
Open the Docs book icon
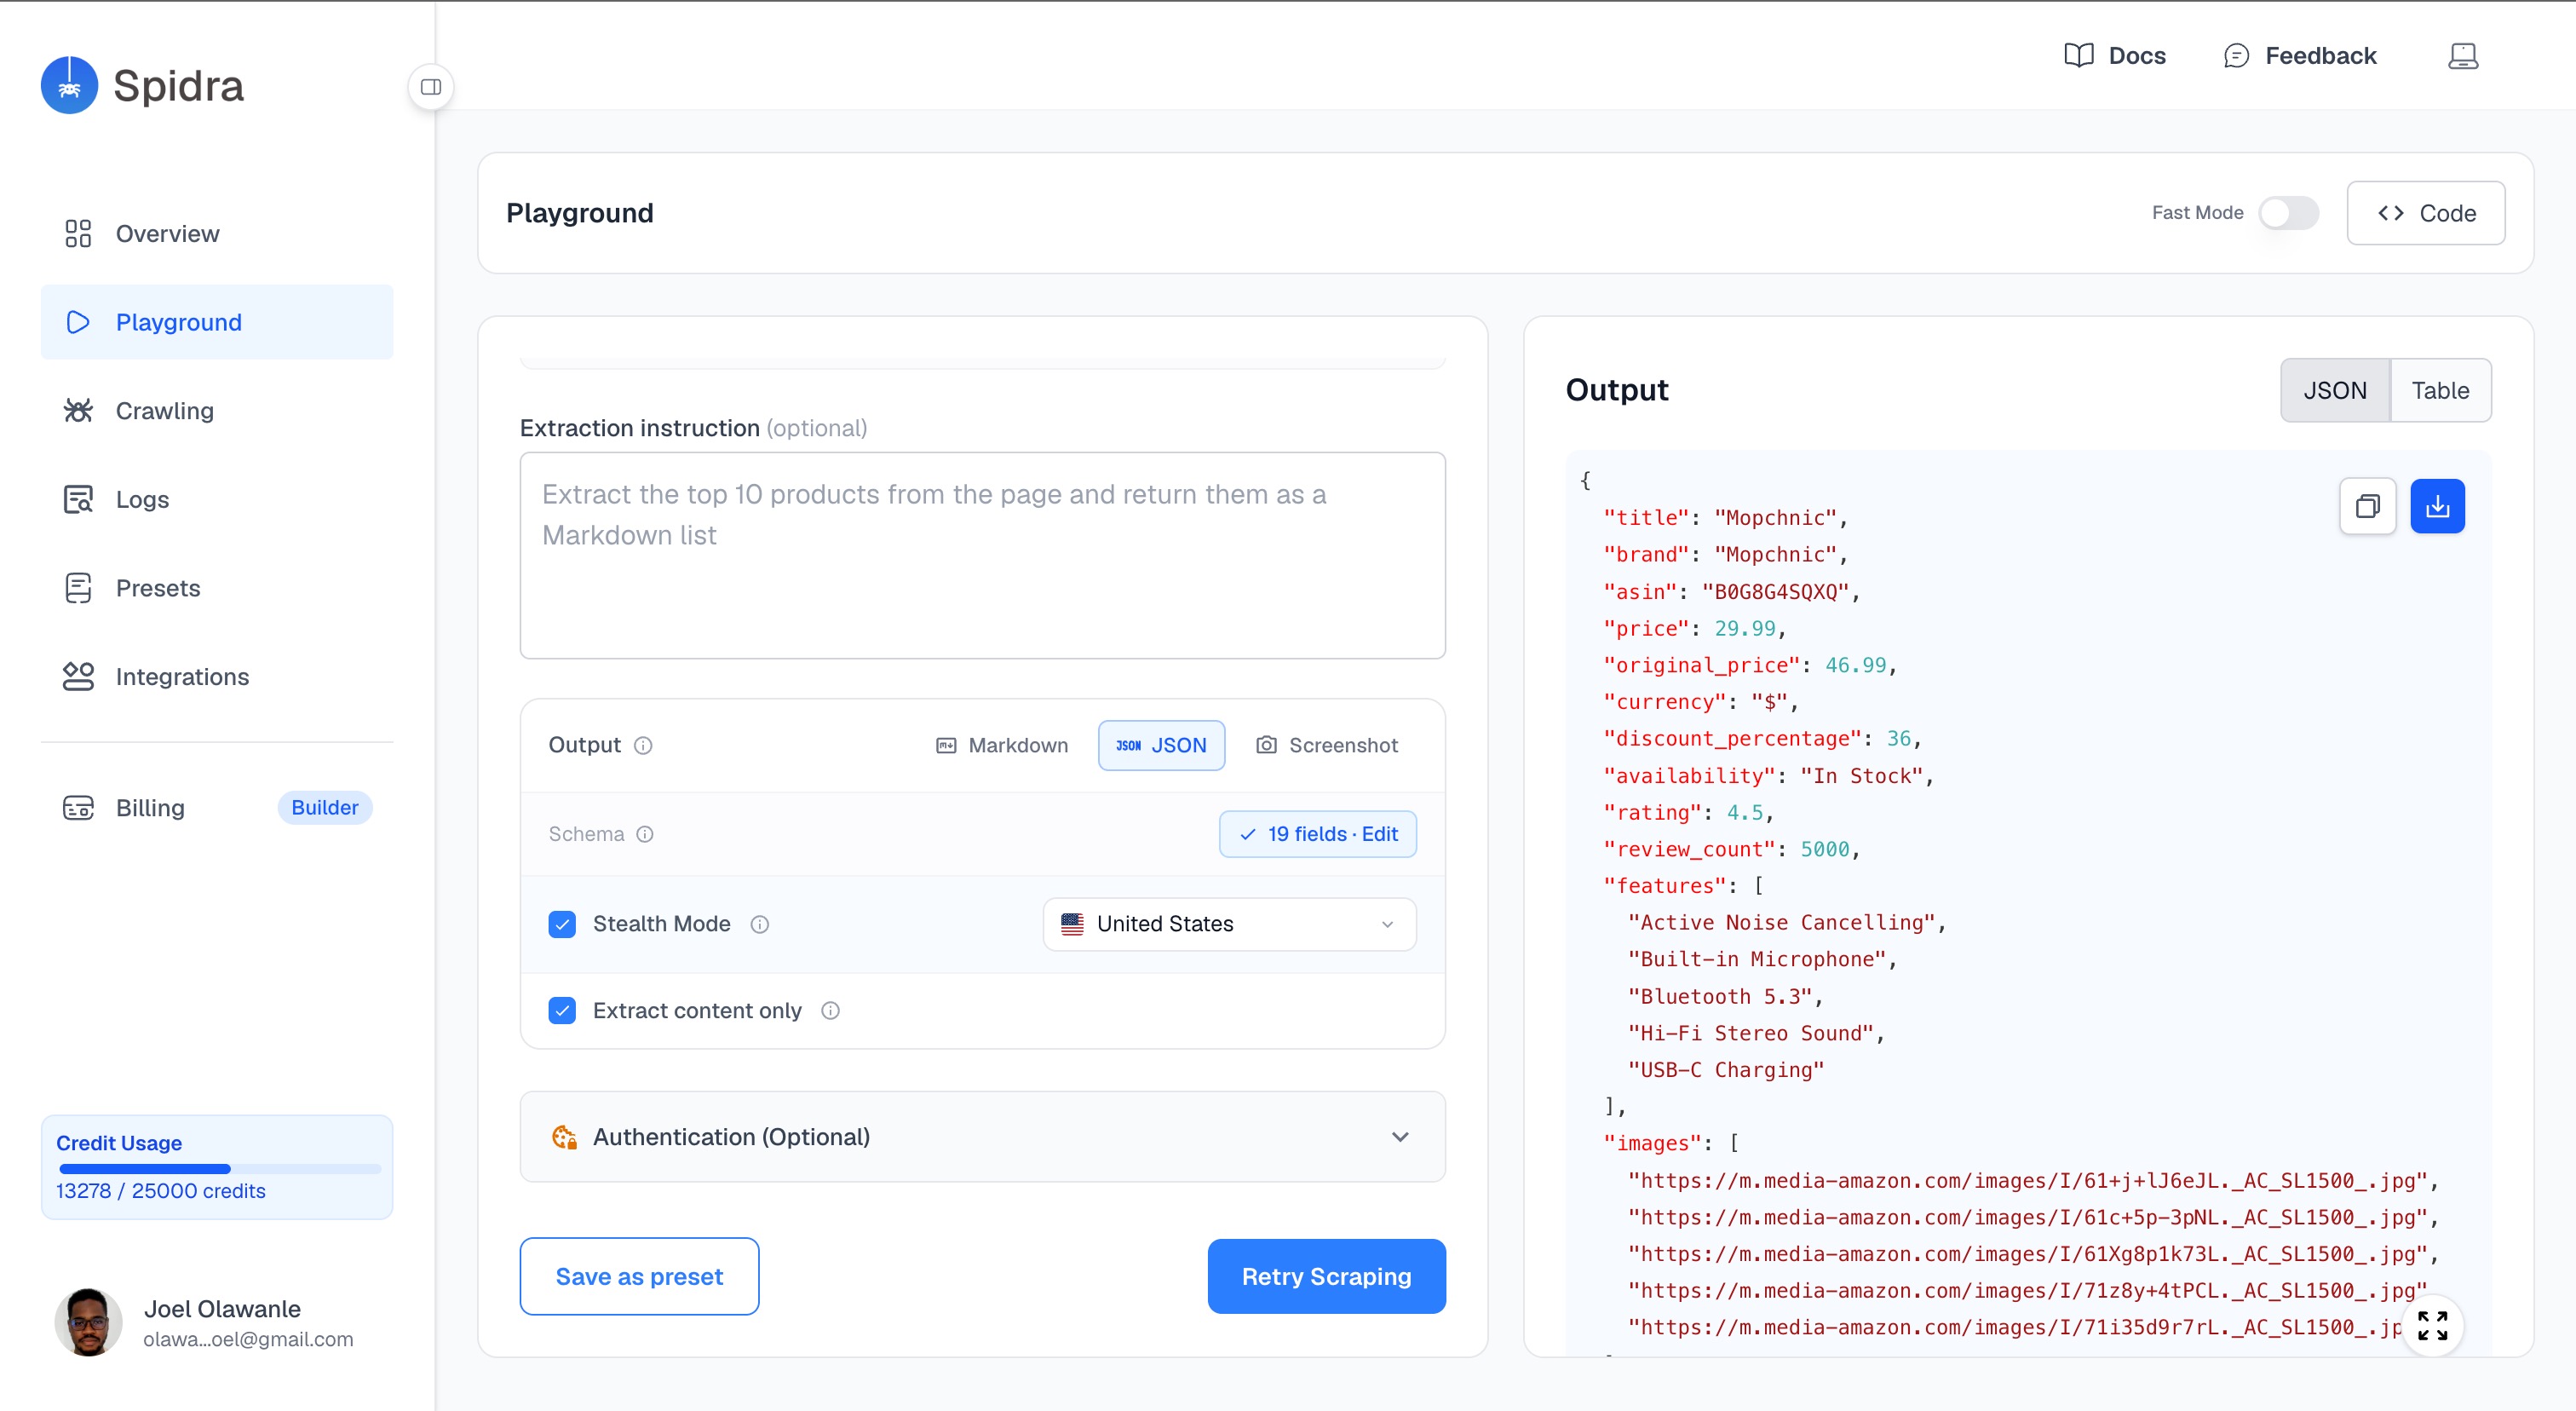pos(2079,55)
